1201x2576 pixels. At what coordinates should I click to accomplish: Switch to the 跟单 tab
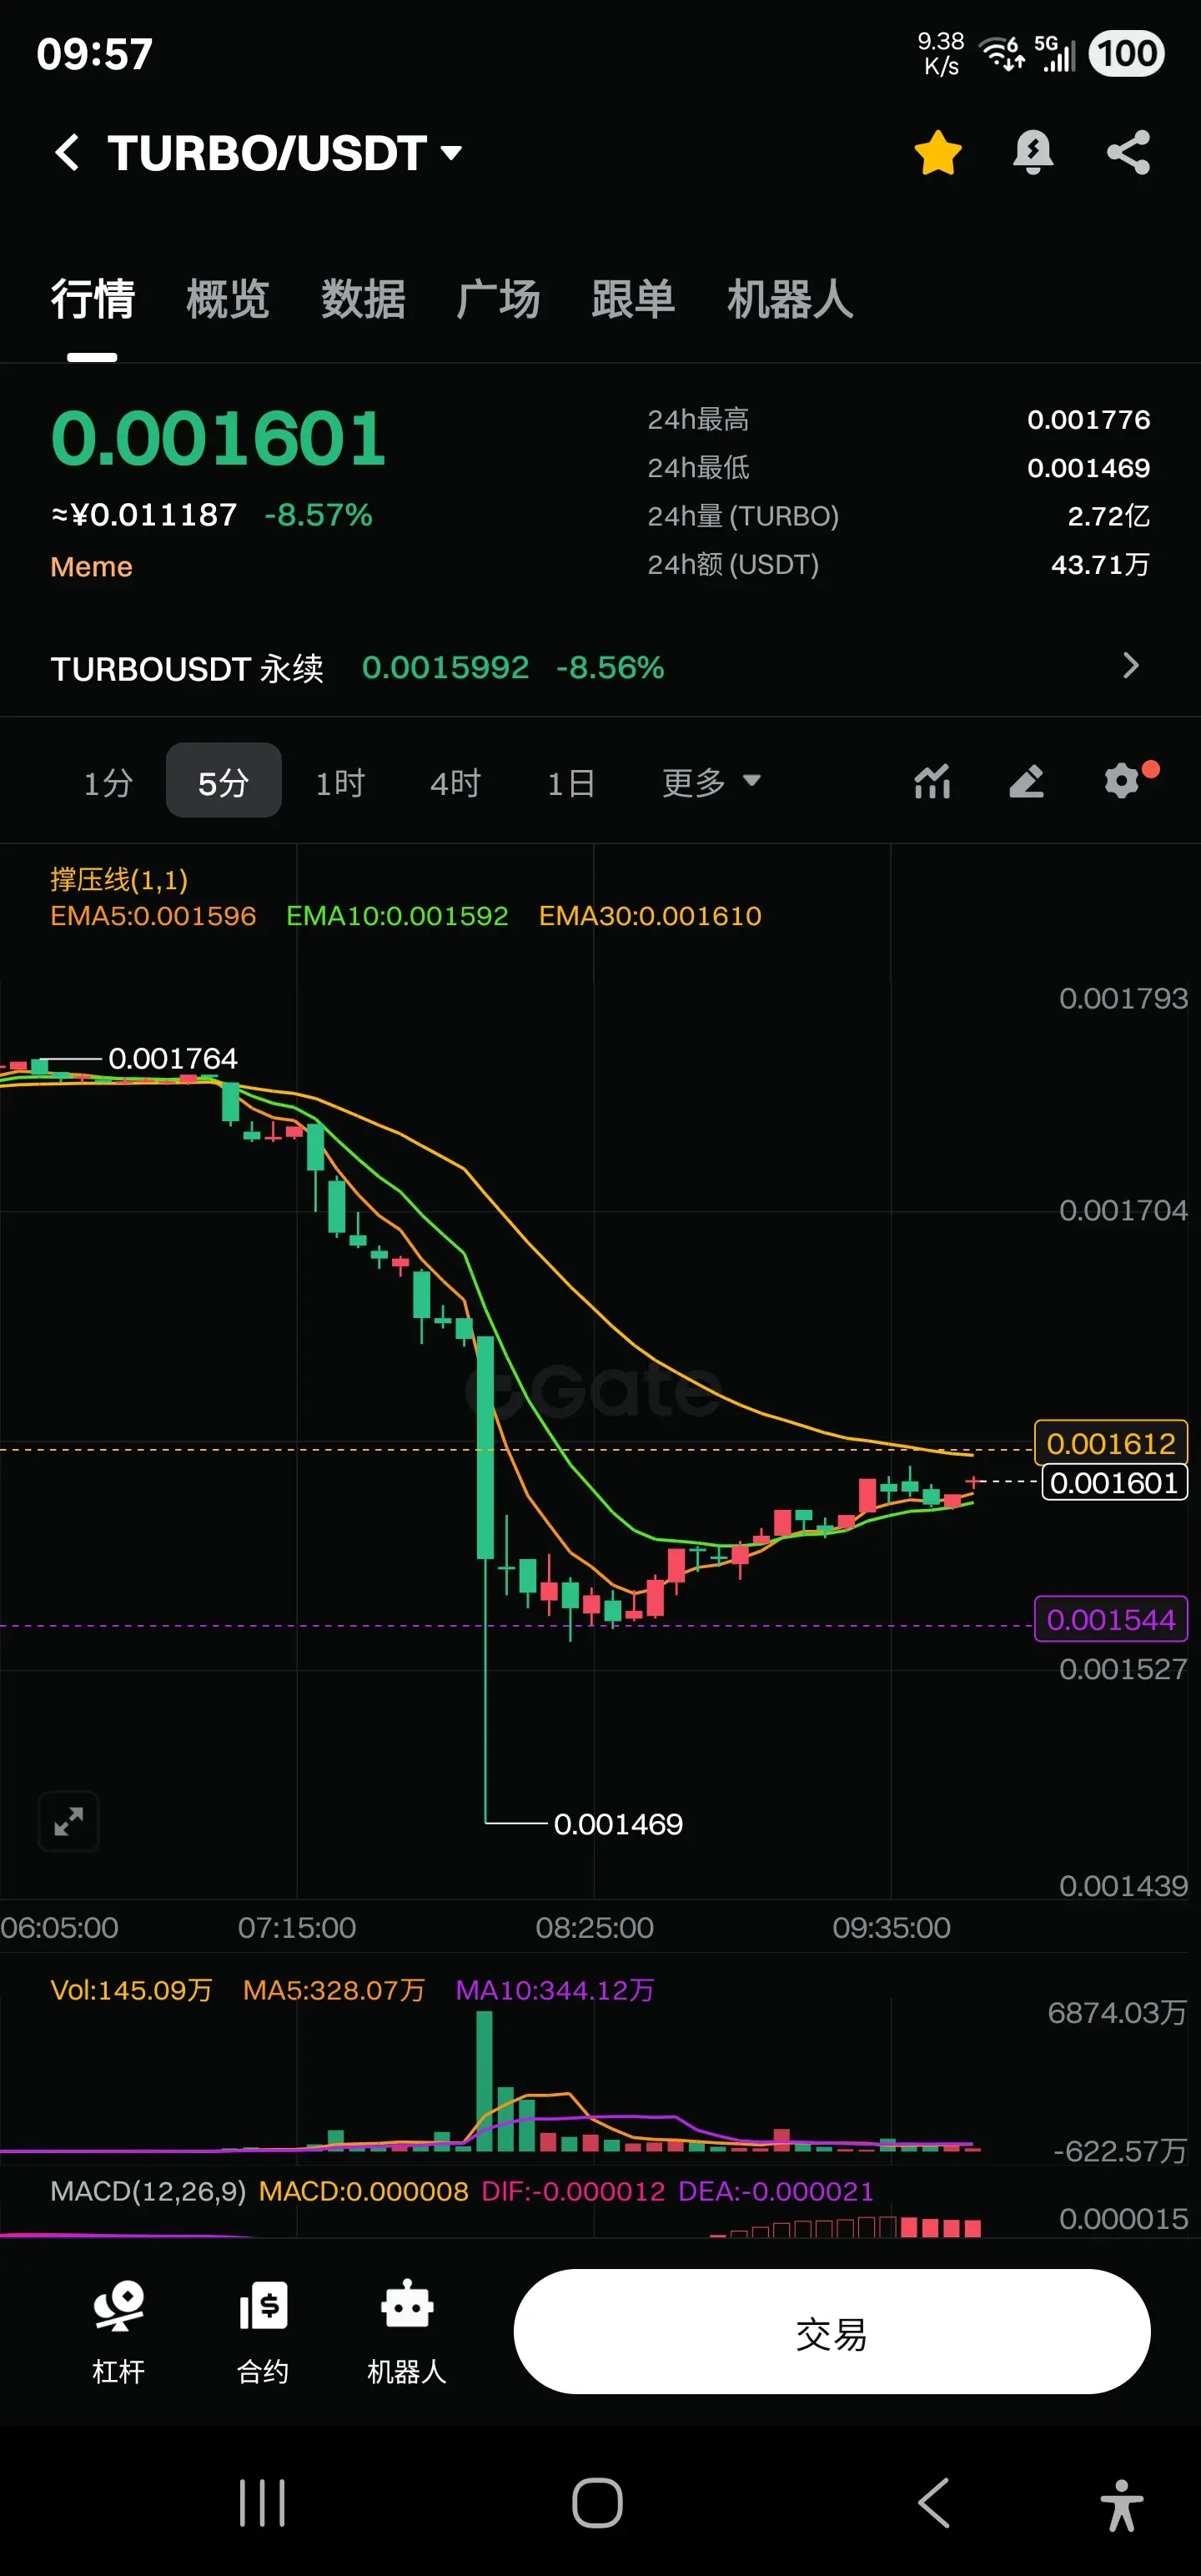(x=633, y=299)
